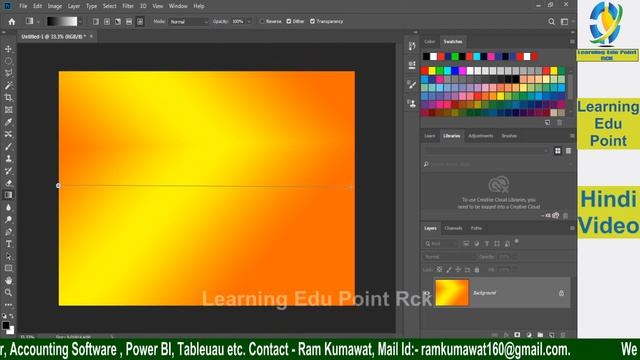Select the Dodge tool
This screenshot has height=360, width=640.
click(8, 220)
